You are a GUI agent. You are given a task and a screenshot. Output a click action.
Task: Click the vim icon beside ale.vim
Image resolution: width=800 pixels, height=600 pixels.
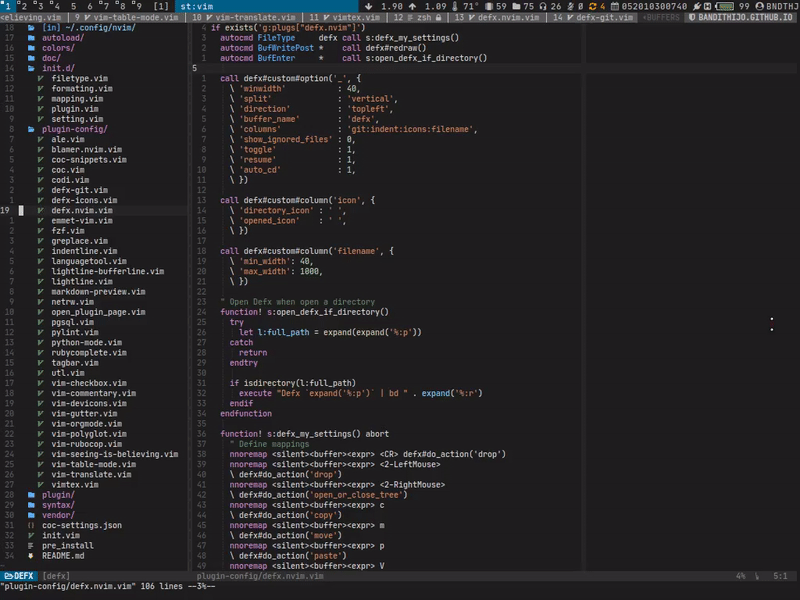tap(41, 139)
